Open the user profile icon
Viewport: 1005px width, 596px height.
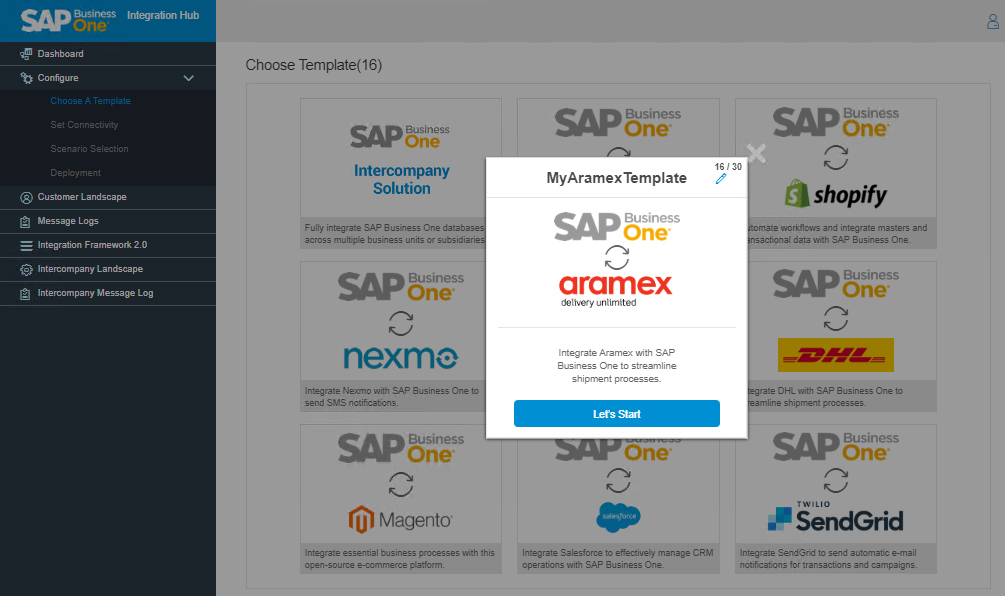pos(993,22)
